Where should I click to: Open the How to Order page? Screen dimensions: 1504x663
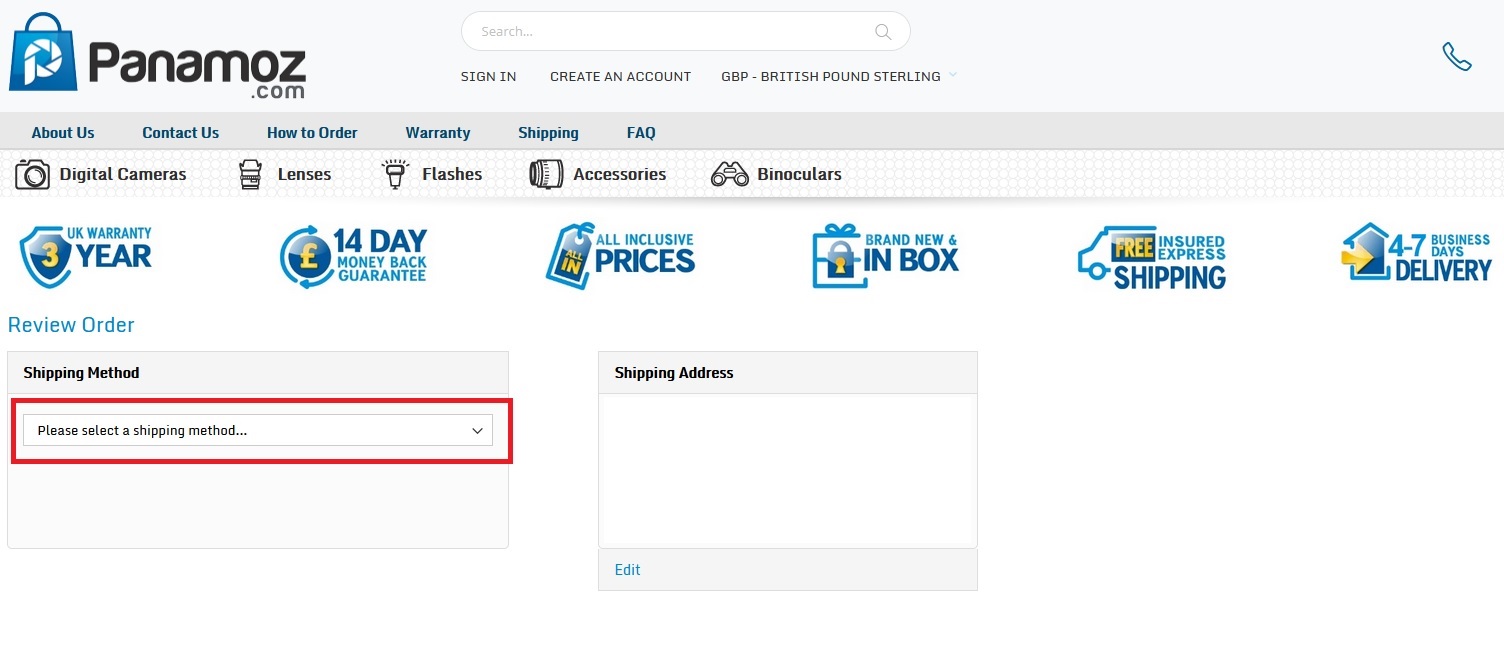312,132
